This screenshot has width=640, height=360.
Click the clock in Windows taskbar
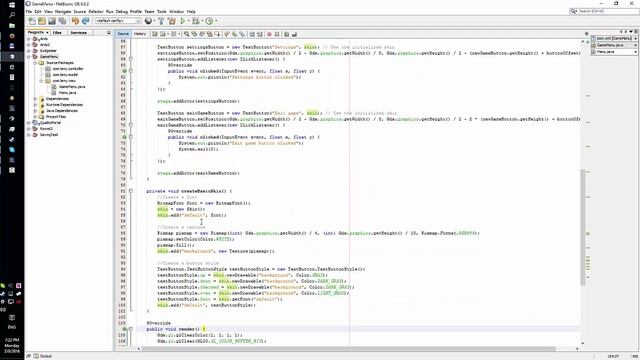point(12,345)
